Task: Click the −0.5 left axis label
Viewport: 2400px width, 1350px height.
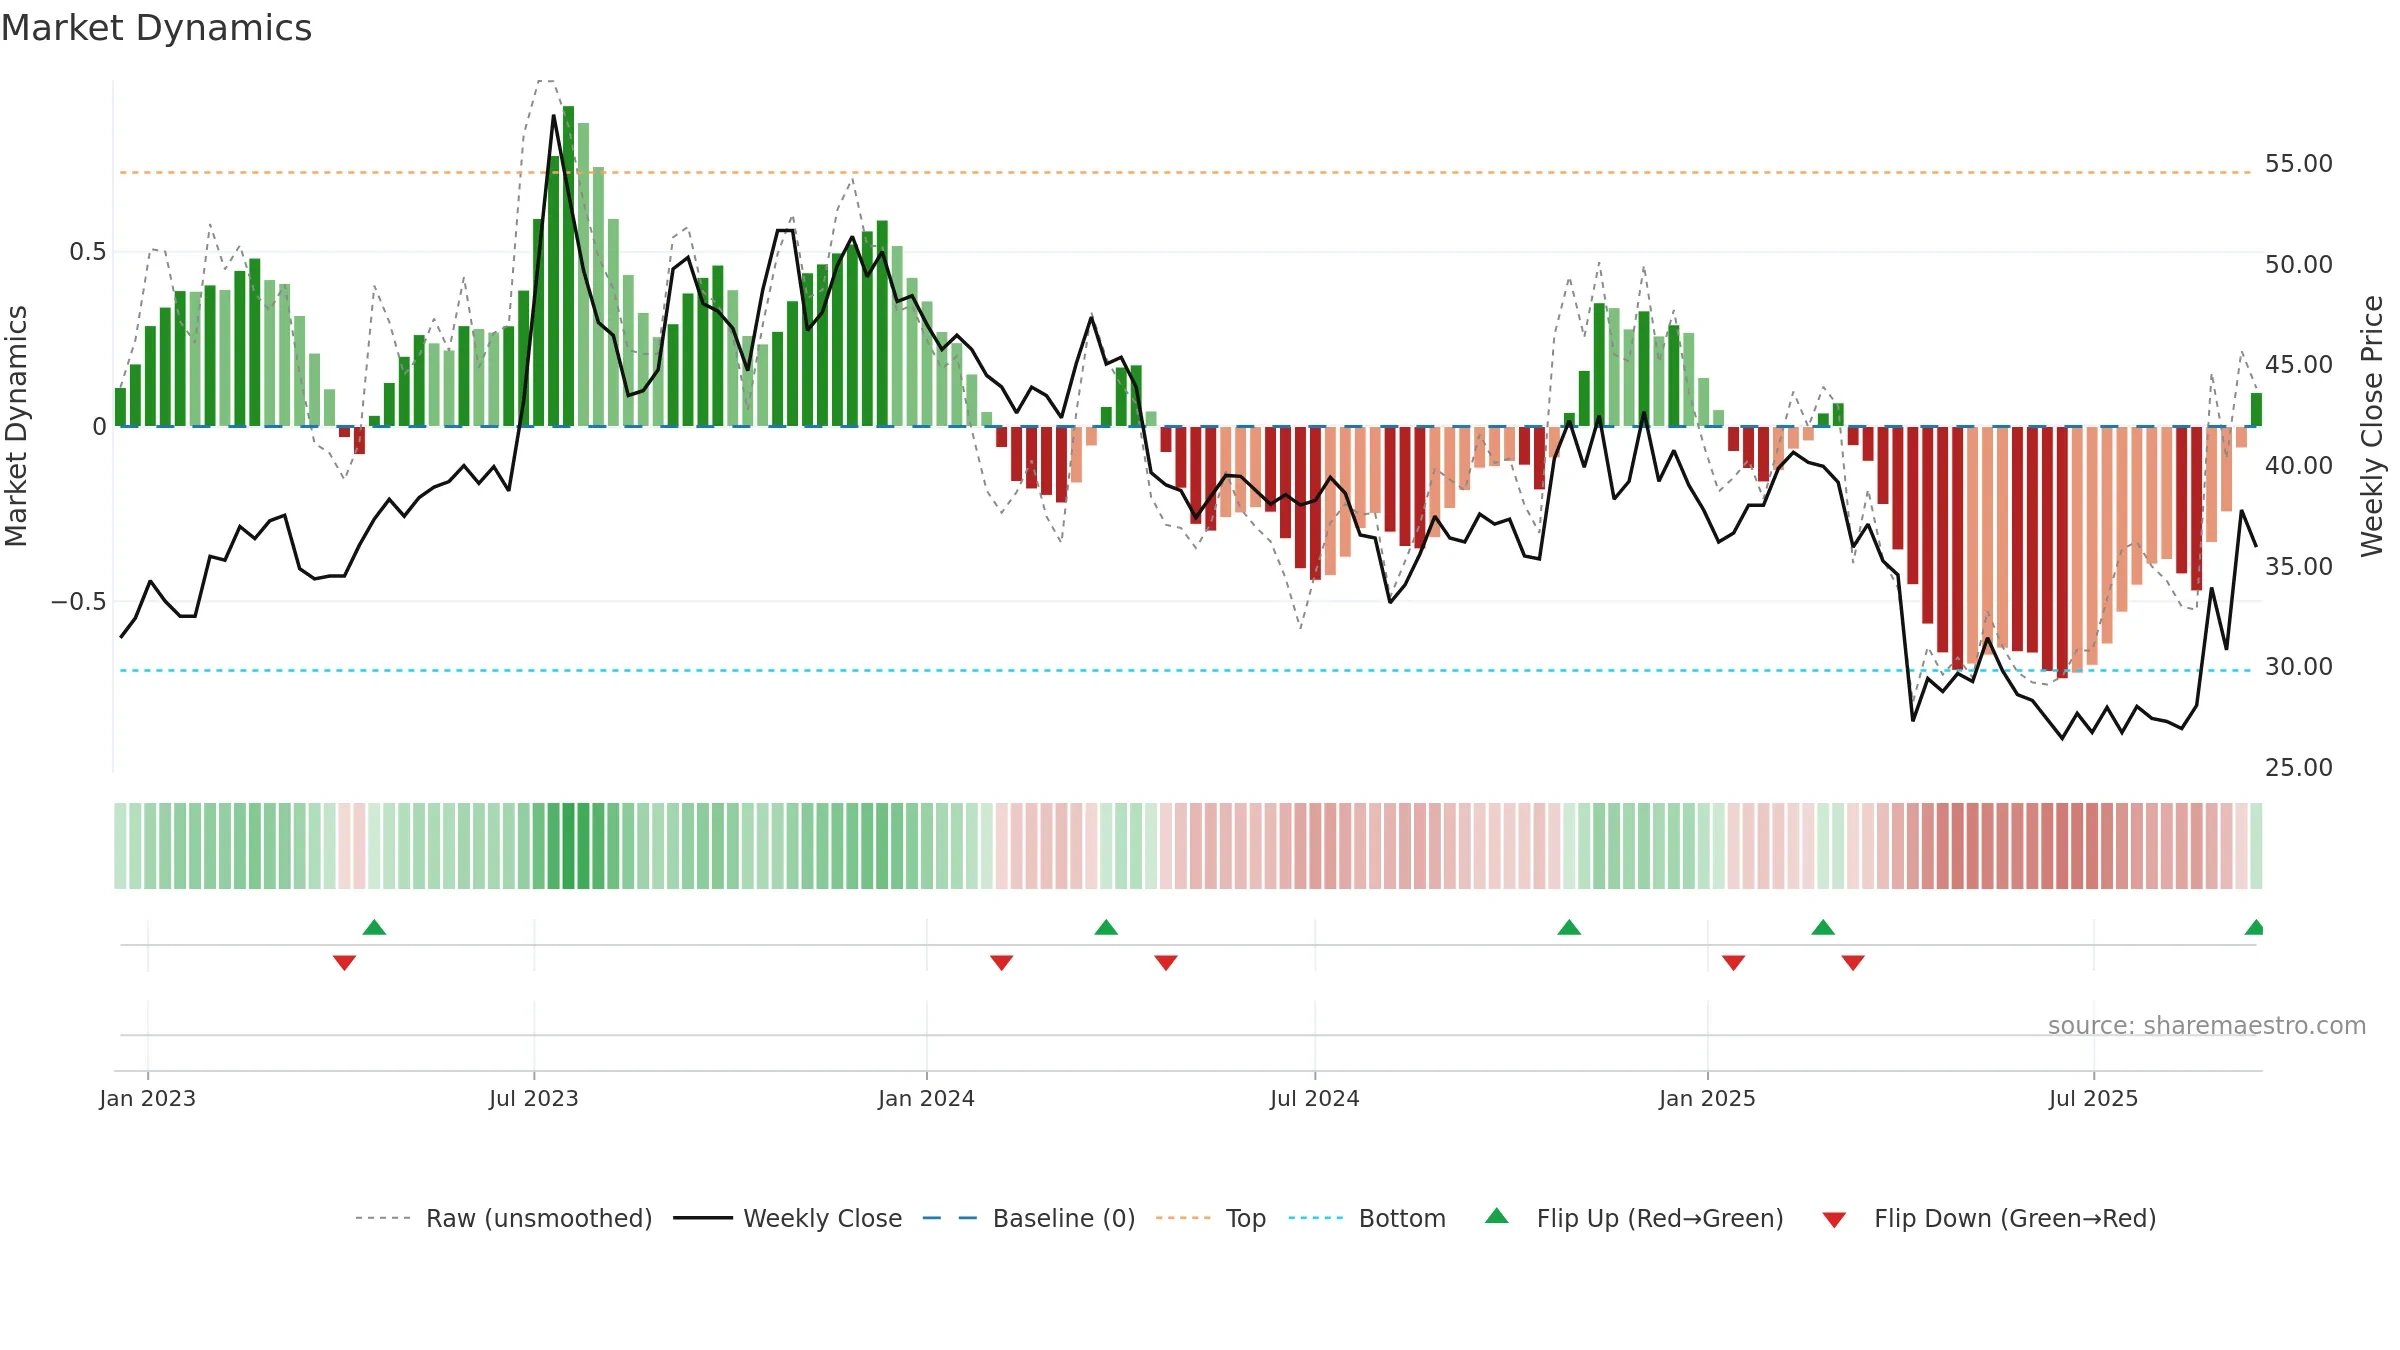Action: click(79, 602)
